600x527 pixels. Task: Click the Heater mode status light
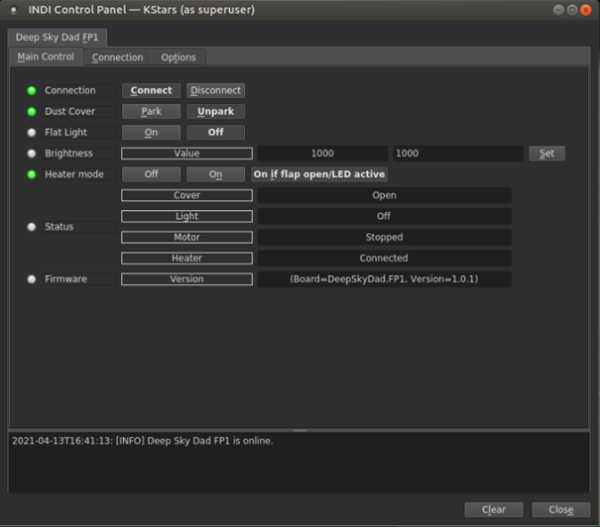point(31,175)
